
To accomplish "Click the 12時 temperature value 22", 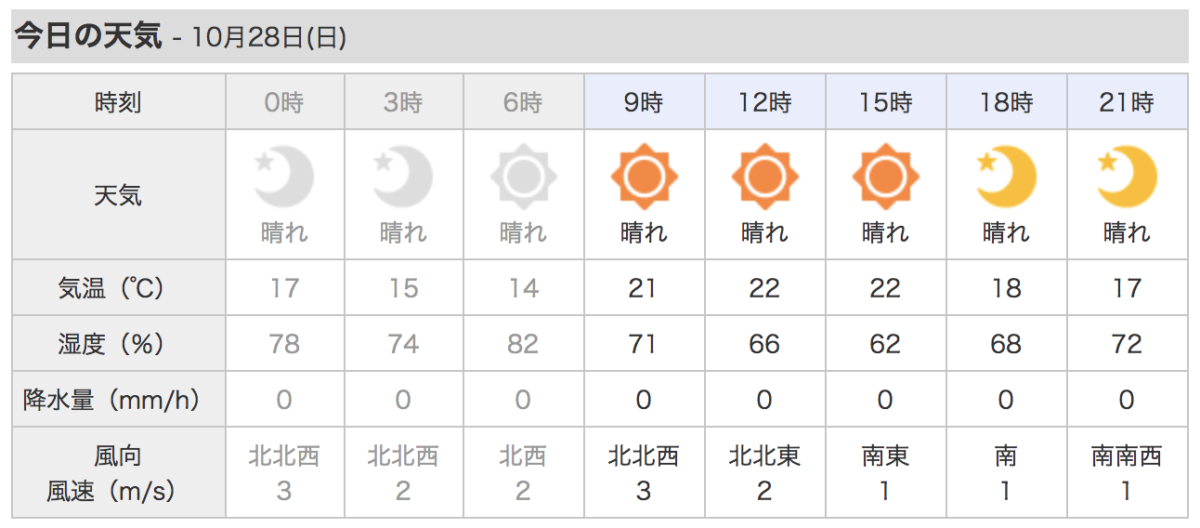I will tap(765, 288).
